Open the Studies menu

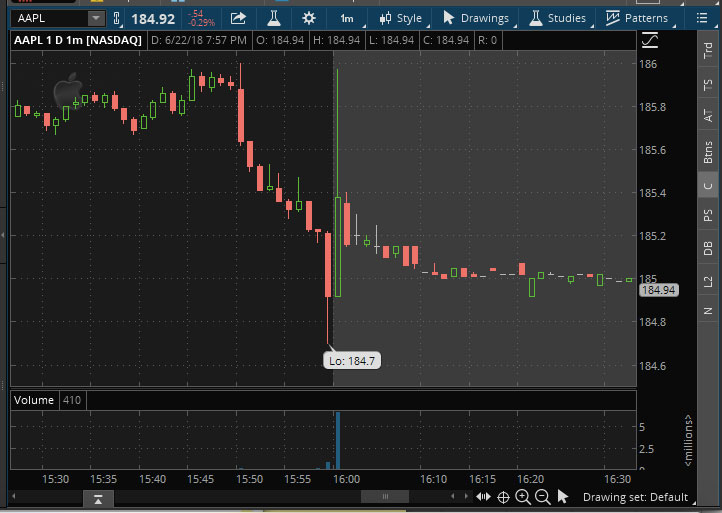click(x=558, y=18)
